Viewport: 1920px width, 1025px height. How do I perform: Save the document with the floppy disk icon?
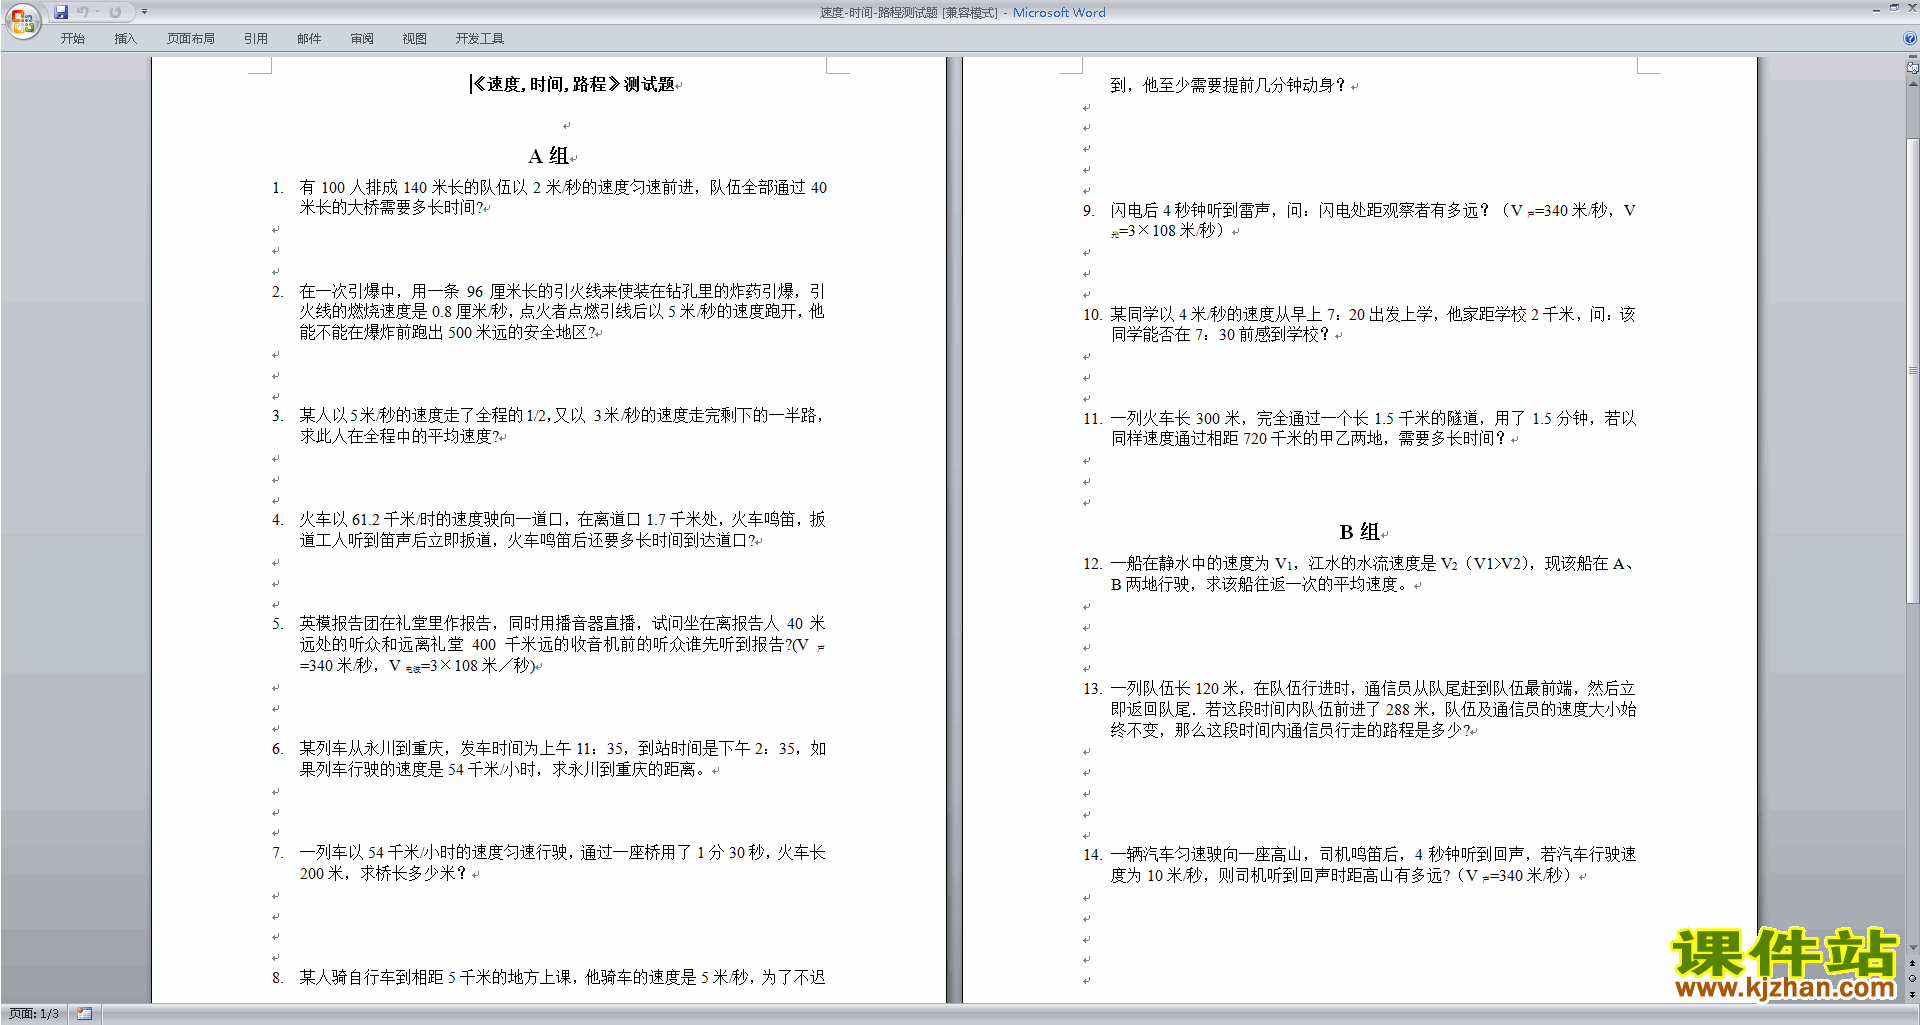pos(61,12)
